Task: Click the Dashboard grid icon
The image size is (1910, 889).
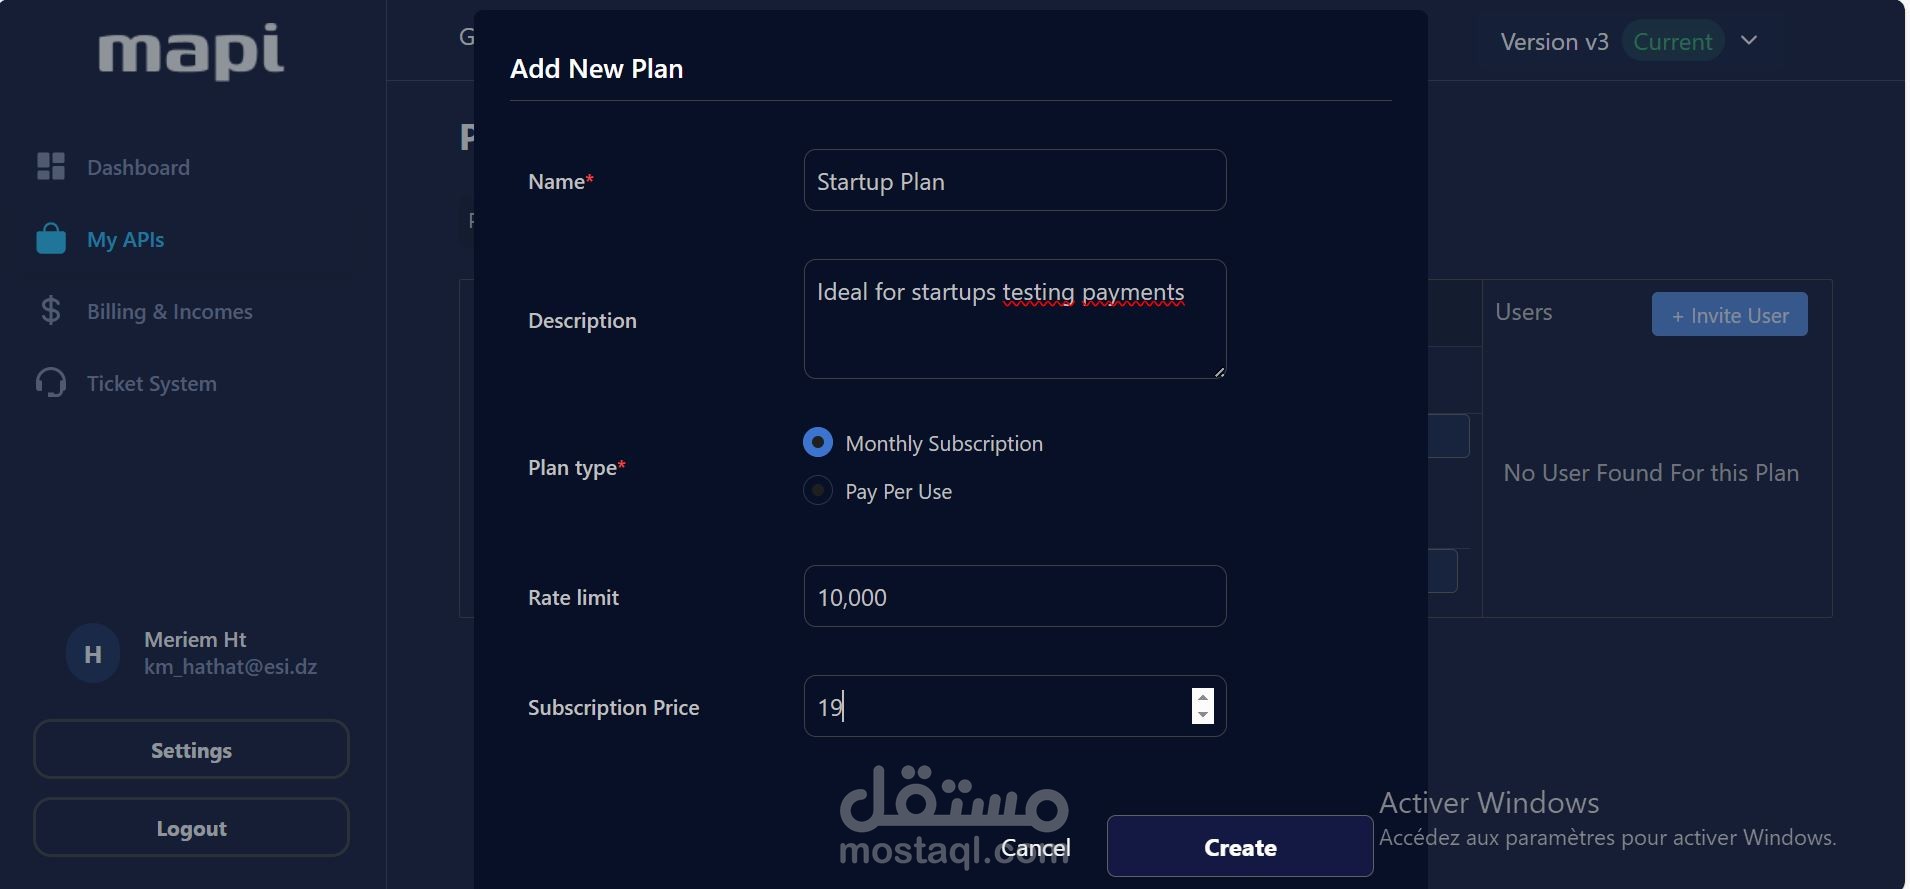Action: pos(51,166)
